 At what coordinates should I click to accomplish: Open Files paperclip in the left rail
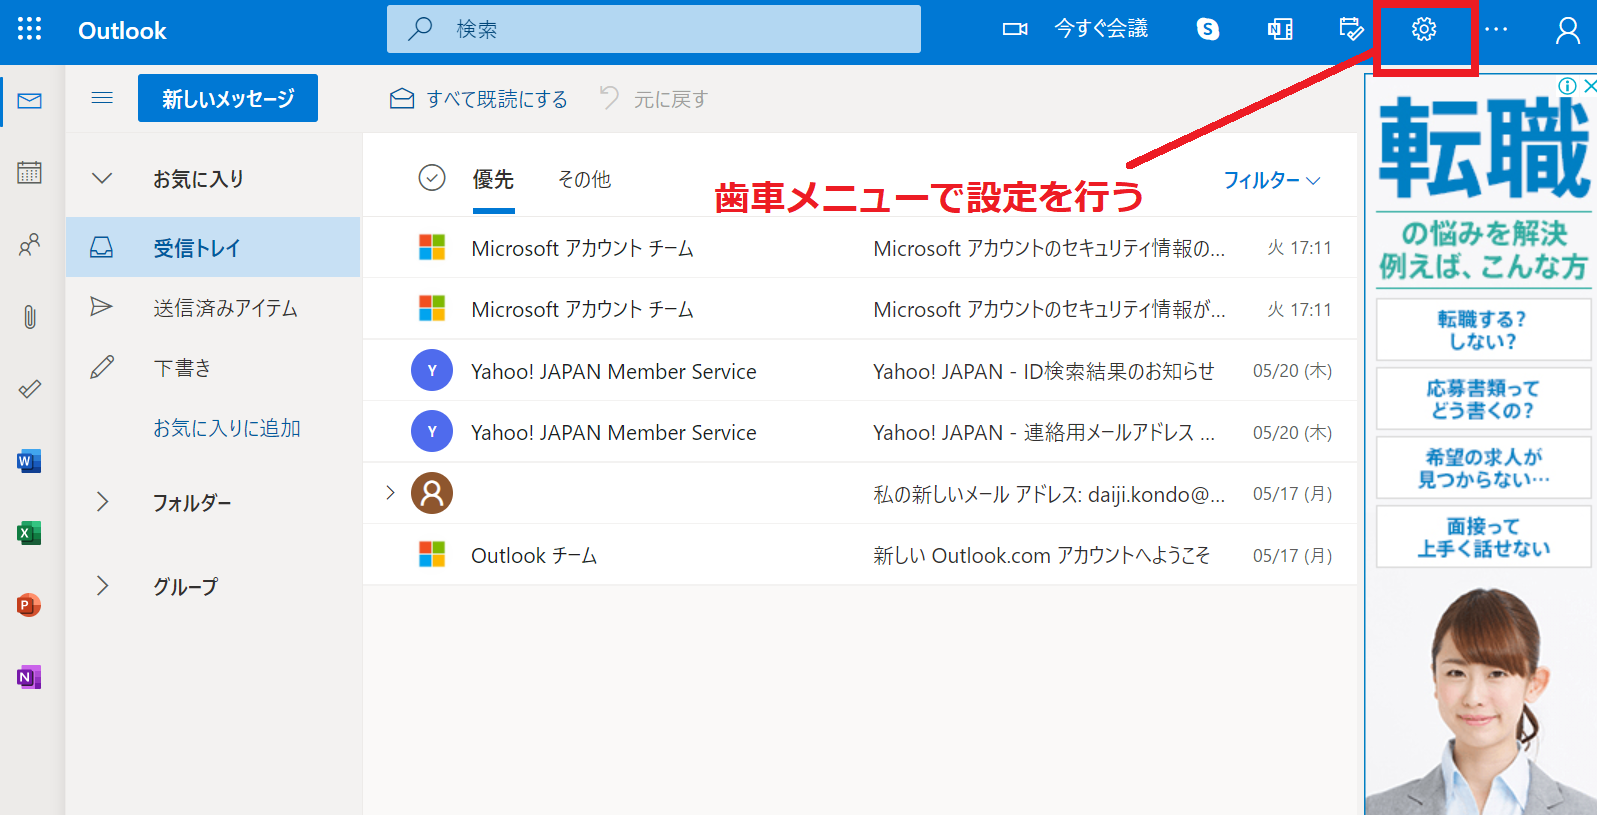30,317
